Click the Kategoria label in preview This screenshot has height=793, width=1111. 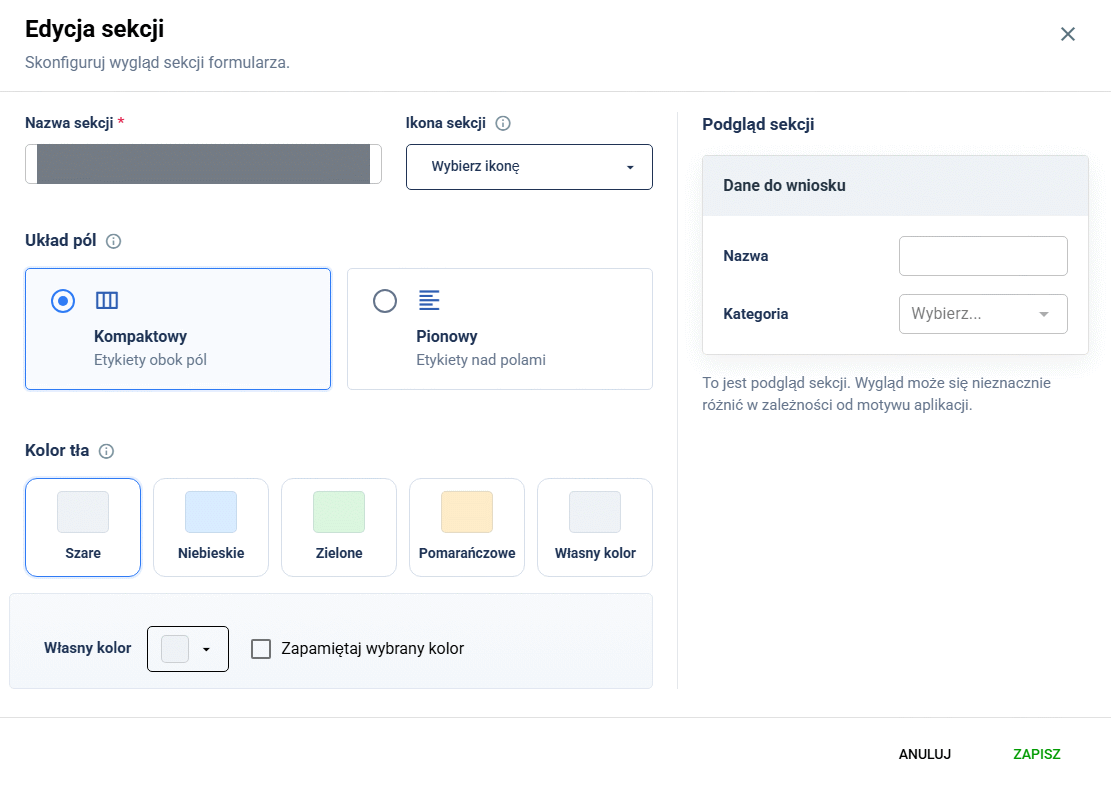[755, 314]
